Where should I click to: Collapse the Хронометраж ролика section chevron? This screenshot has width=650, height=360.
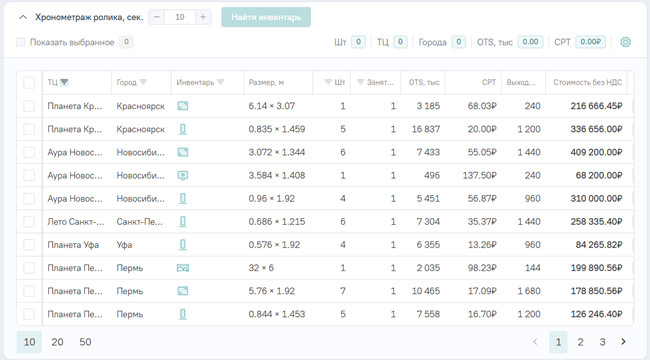tap(23, 17)
